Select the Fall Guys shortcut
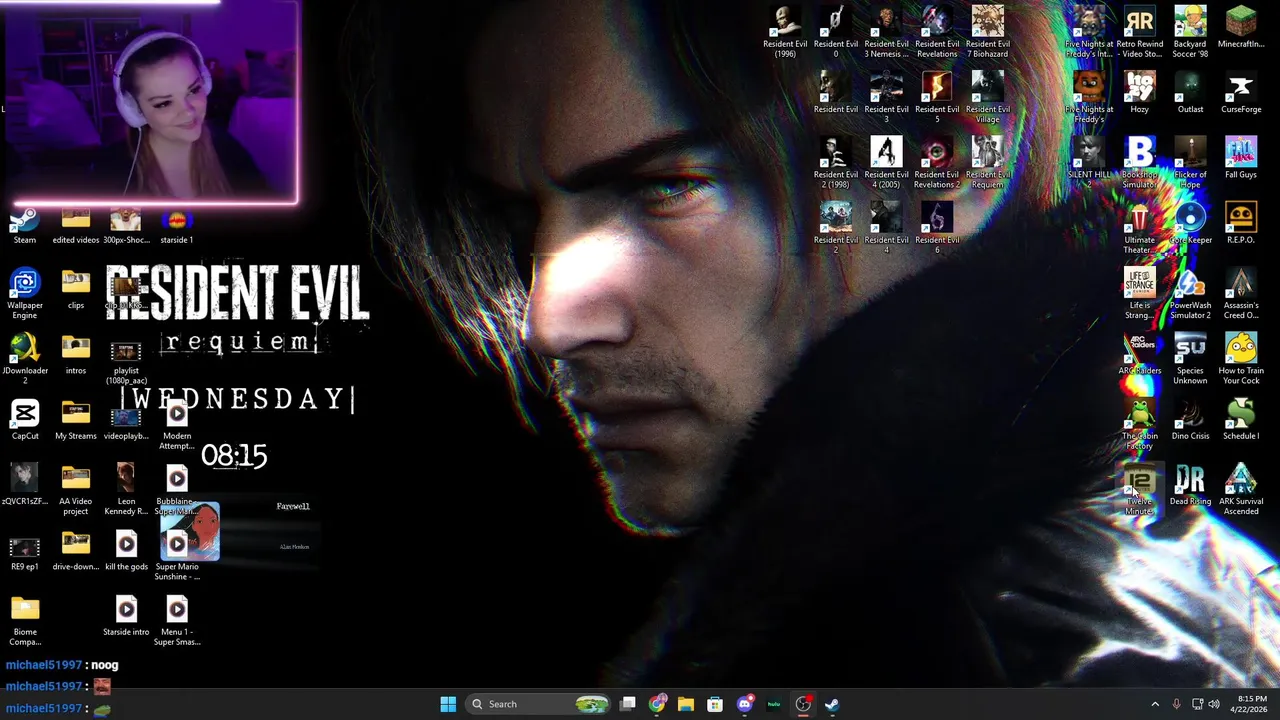Screen dimensions: 1280x720 tap(1241, 157)
